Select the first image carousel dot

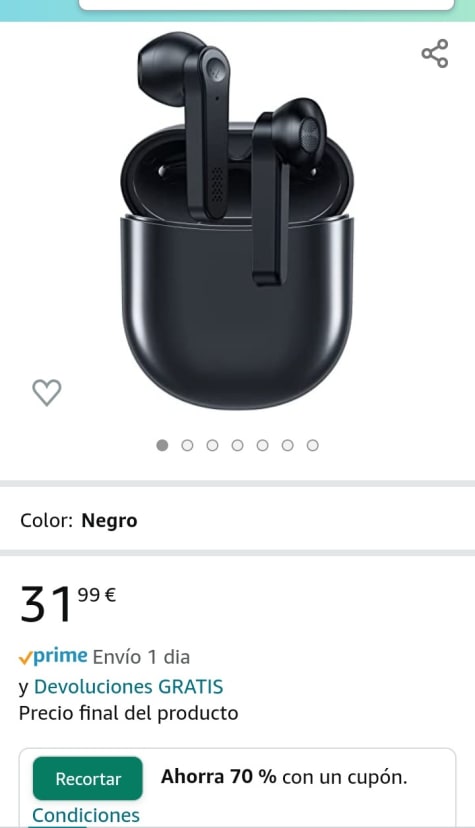162,445
